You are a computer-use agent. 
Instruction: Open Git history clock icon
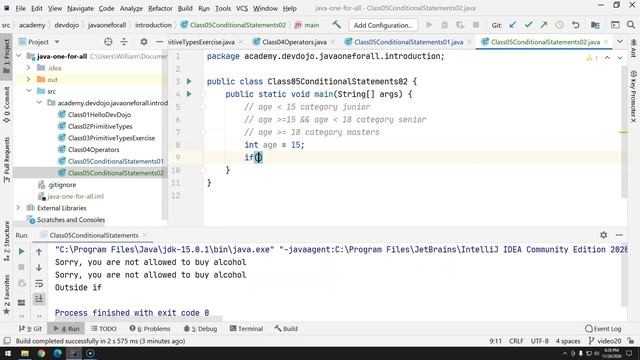560,25
